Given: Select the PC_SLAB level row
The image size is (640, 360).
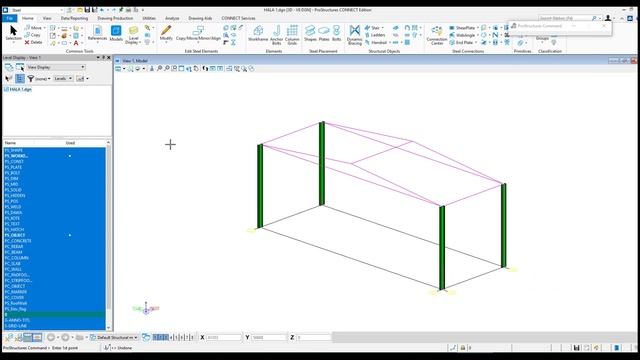Looking at the screenshot, I should [55, 264].
